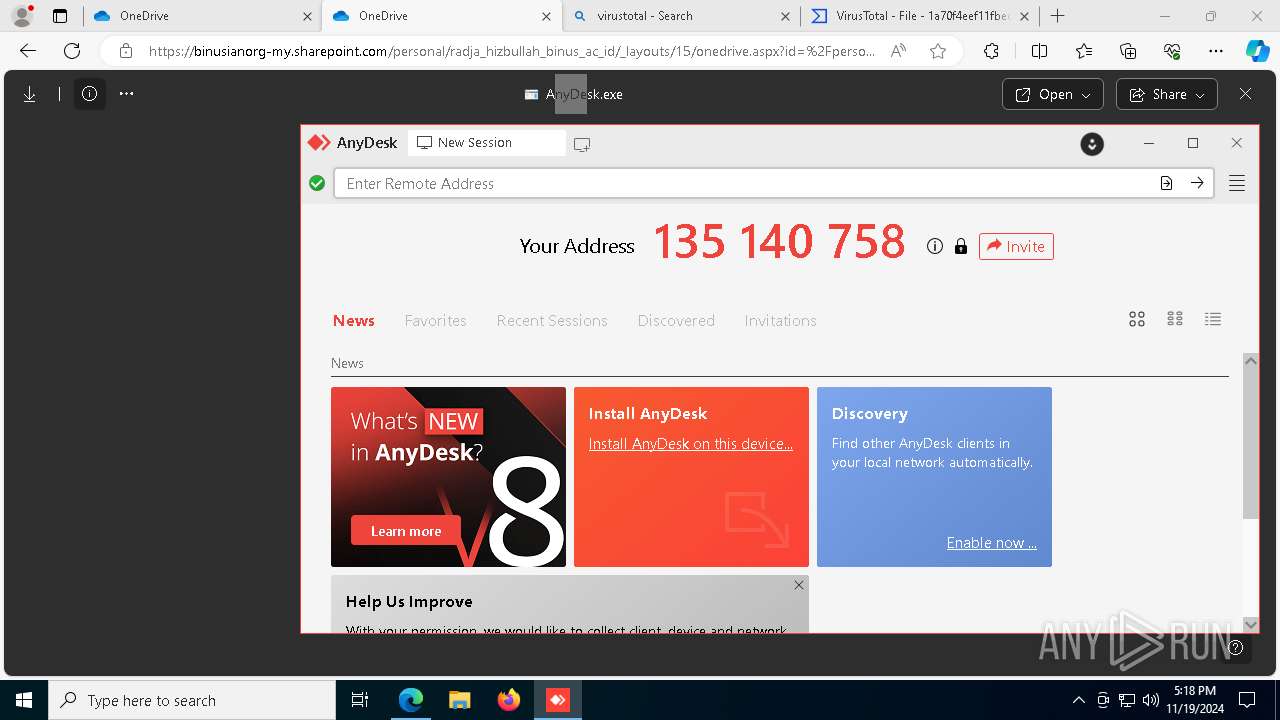Viewport: 1280px width, 720px height.
Task: Open Windows notification center
Action: tap(1247, 700)
